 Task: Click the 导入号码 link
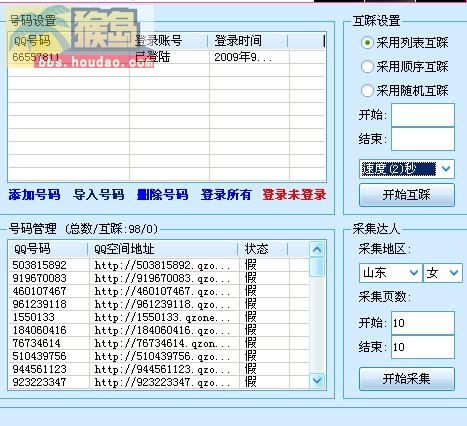99,195
